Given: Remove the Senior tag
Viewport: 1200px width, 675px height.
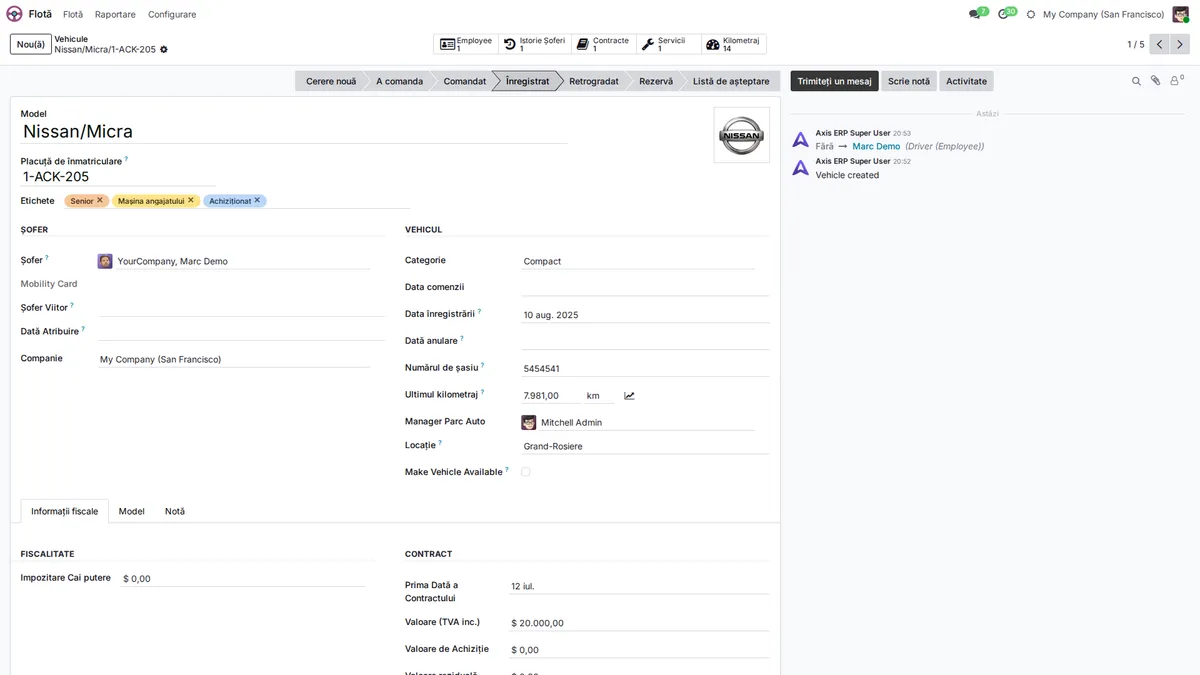Looking at the screenshot, I should pos(100,200).
